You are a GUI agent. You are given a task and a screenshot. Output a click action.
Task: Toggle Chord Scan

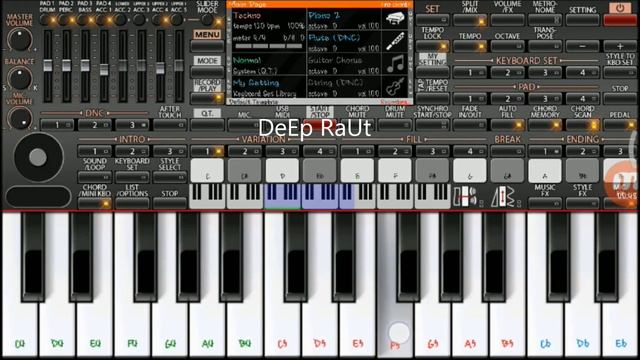pyautogui.click(x=582, y=125)
